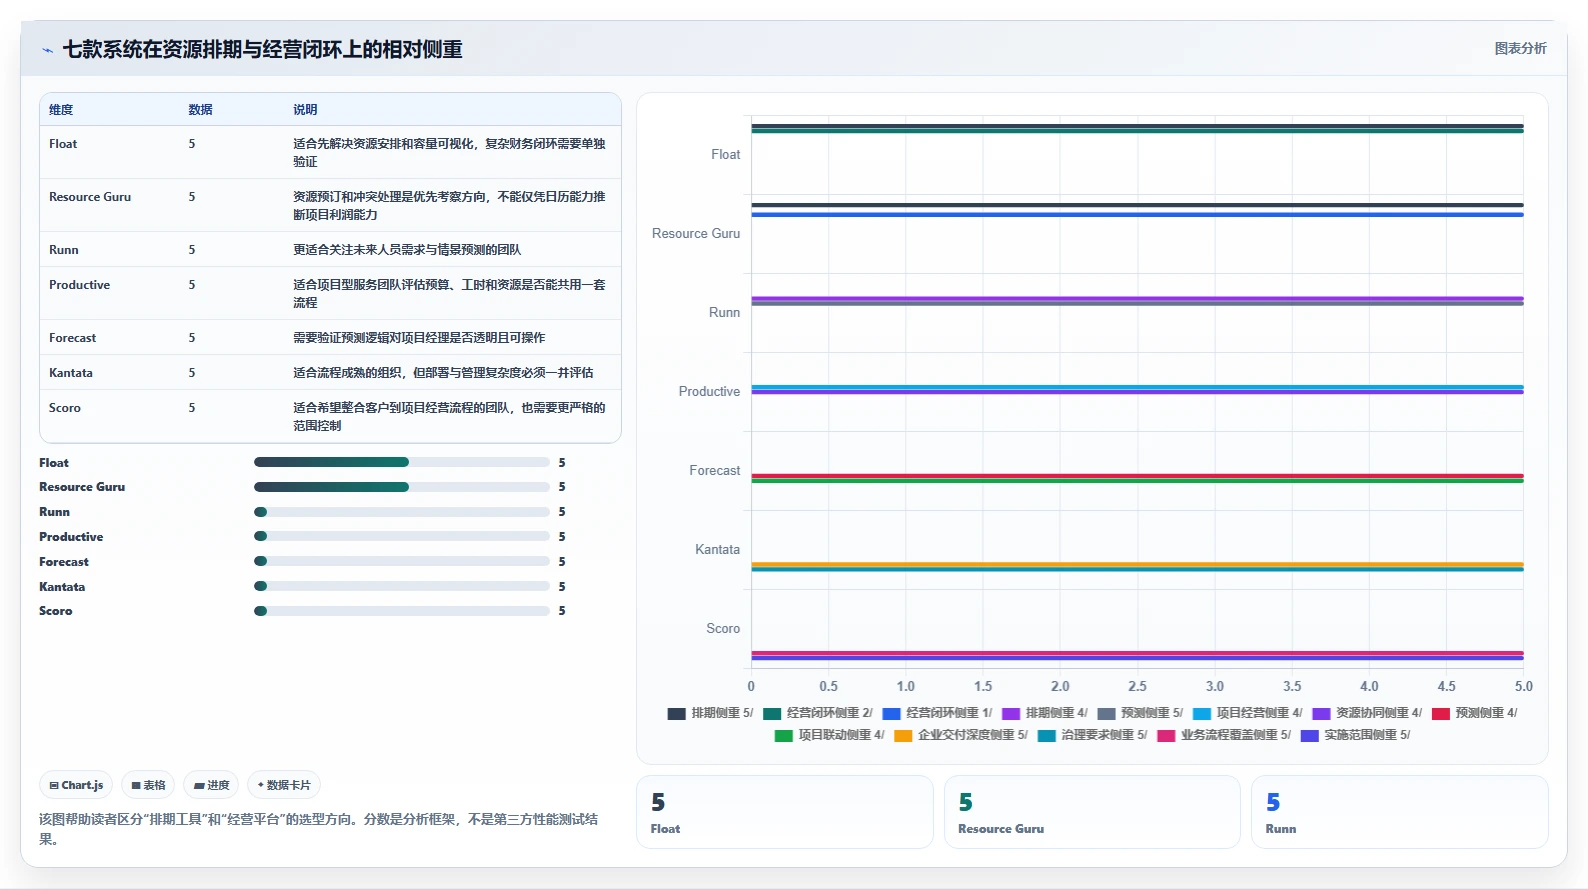
Task: Click the Float progress bar
Action: click(x=402, y=462)
